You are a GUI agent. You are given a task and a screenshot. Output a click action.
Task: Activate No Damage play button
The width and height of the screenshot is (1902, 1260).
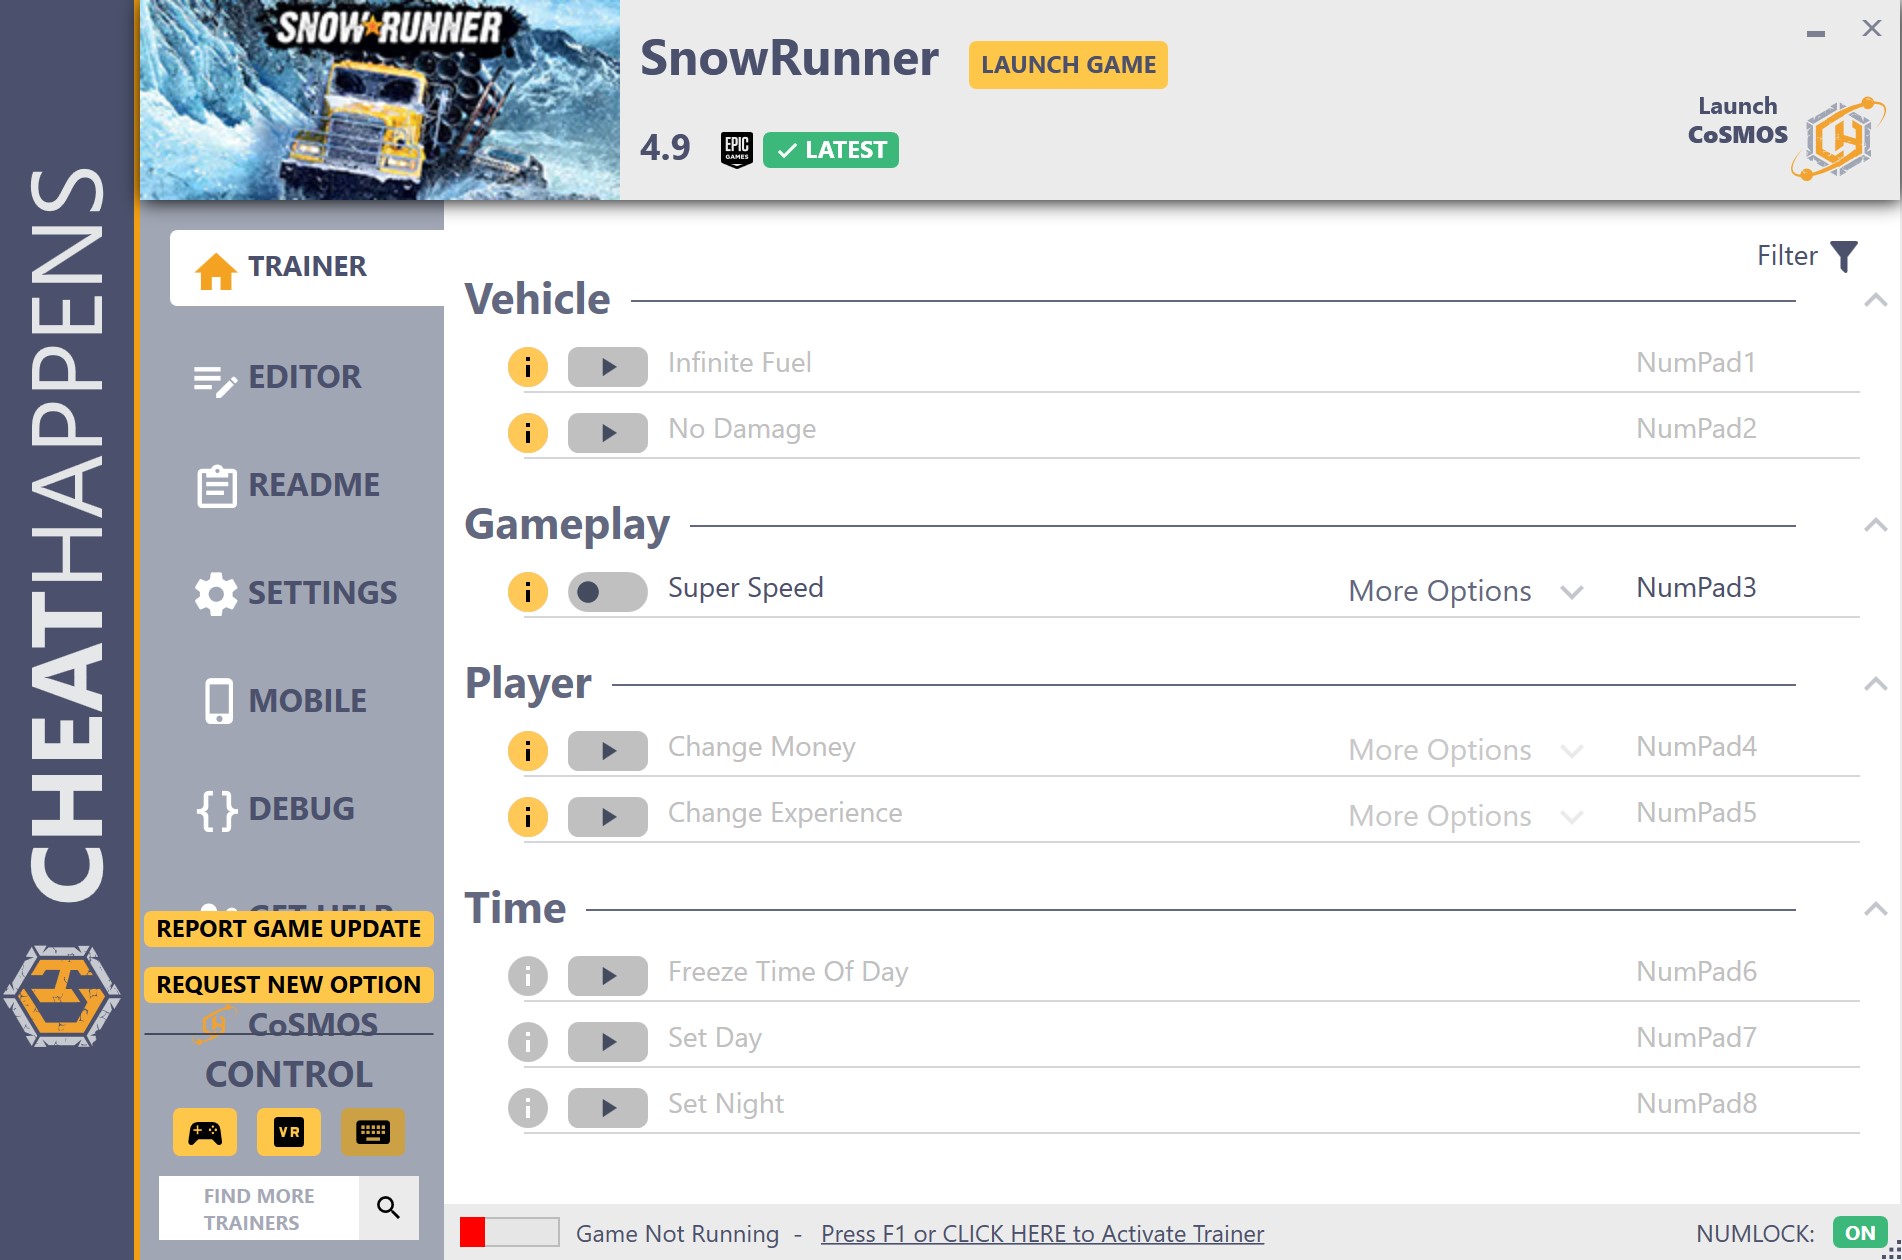point(607,433)
